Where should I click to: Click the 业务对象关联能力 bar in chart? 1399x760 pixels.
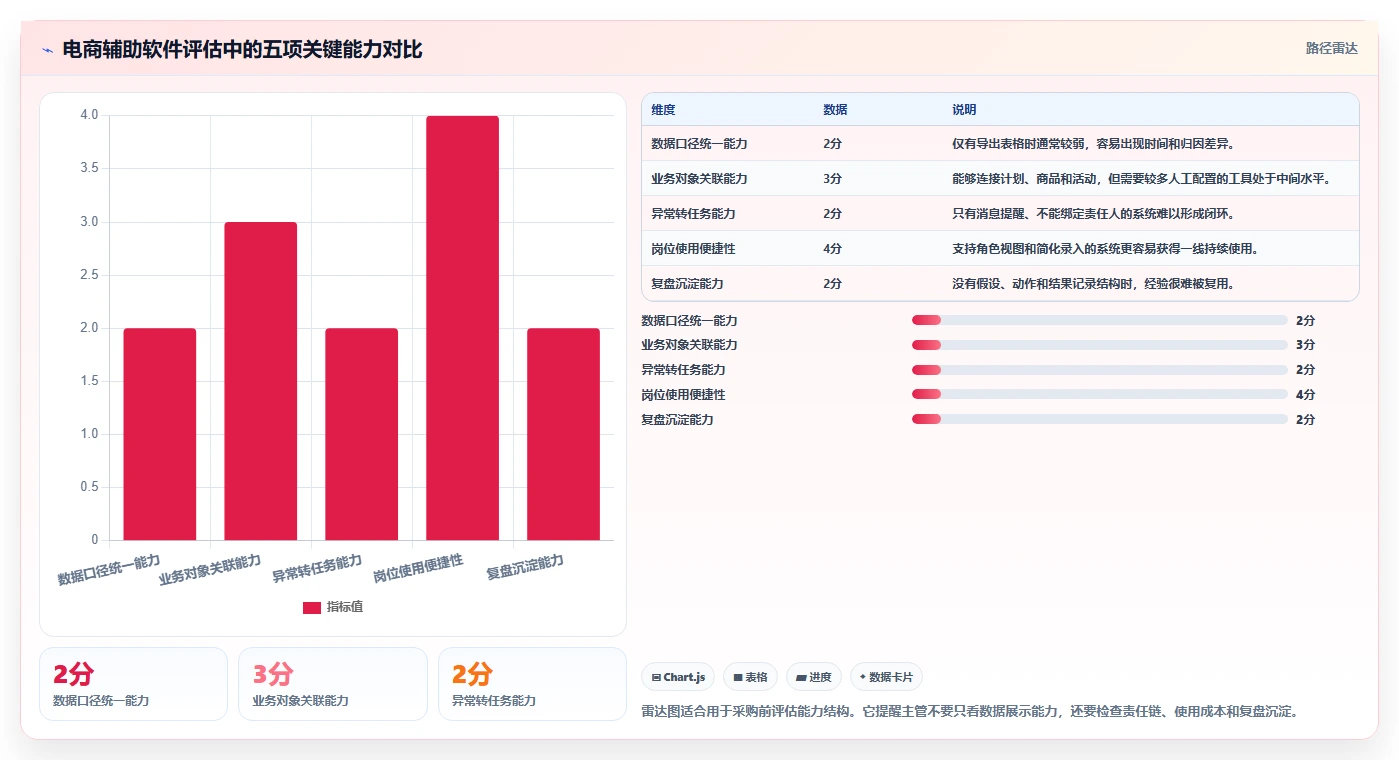(x=261, y=381)
